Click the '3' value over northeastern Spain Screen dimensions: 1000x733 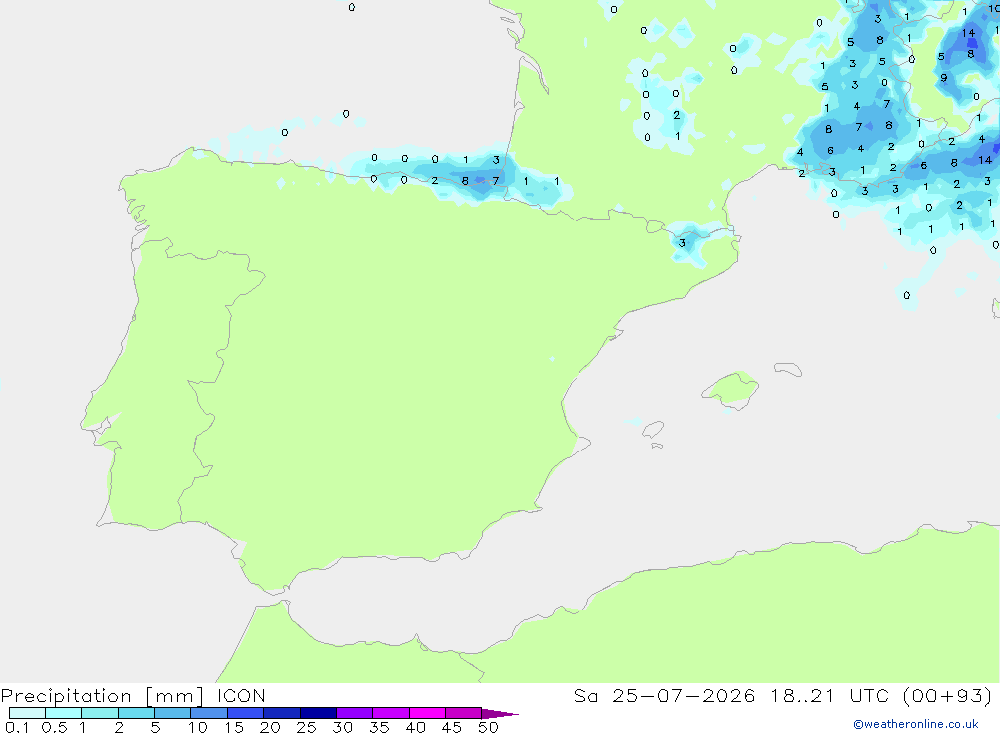pos(682,243)
